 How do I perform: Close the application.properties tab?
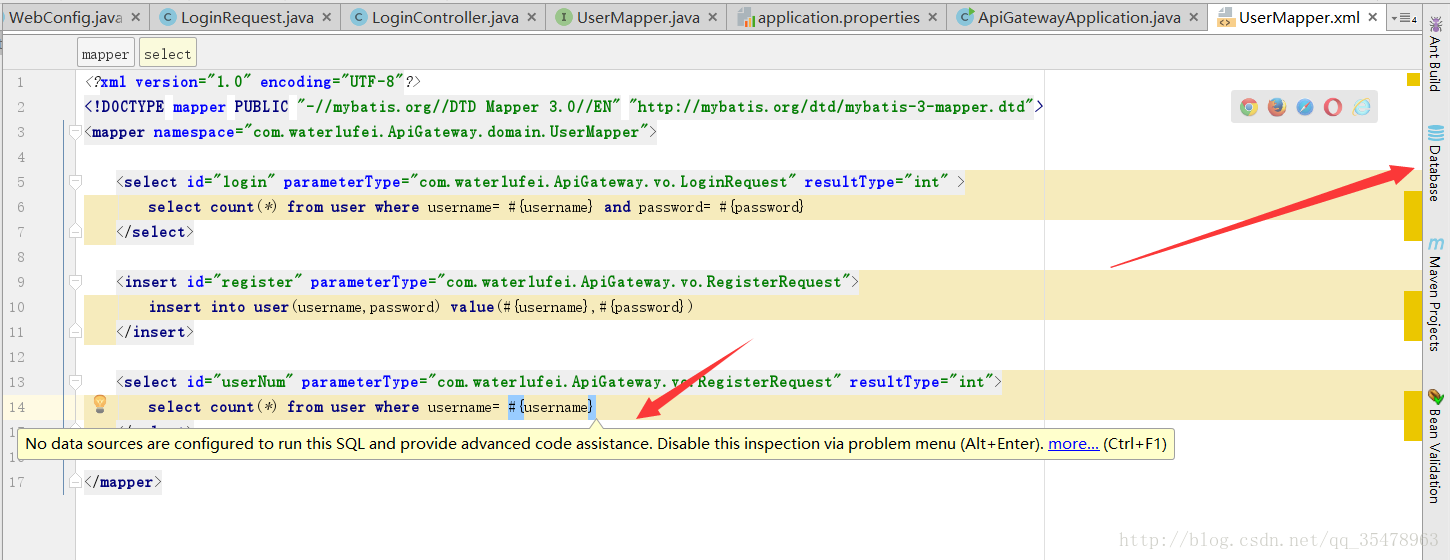pos(932,18)
